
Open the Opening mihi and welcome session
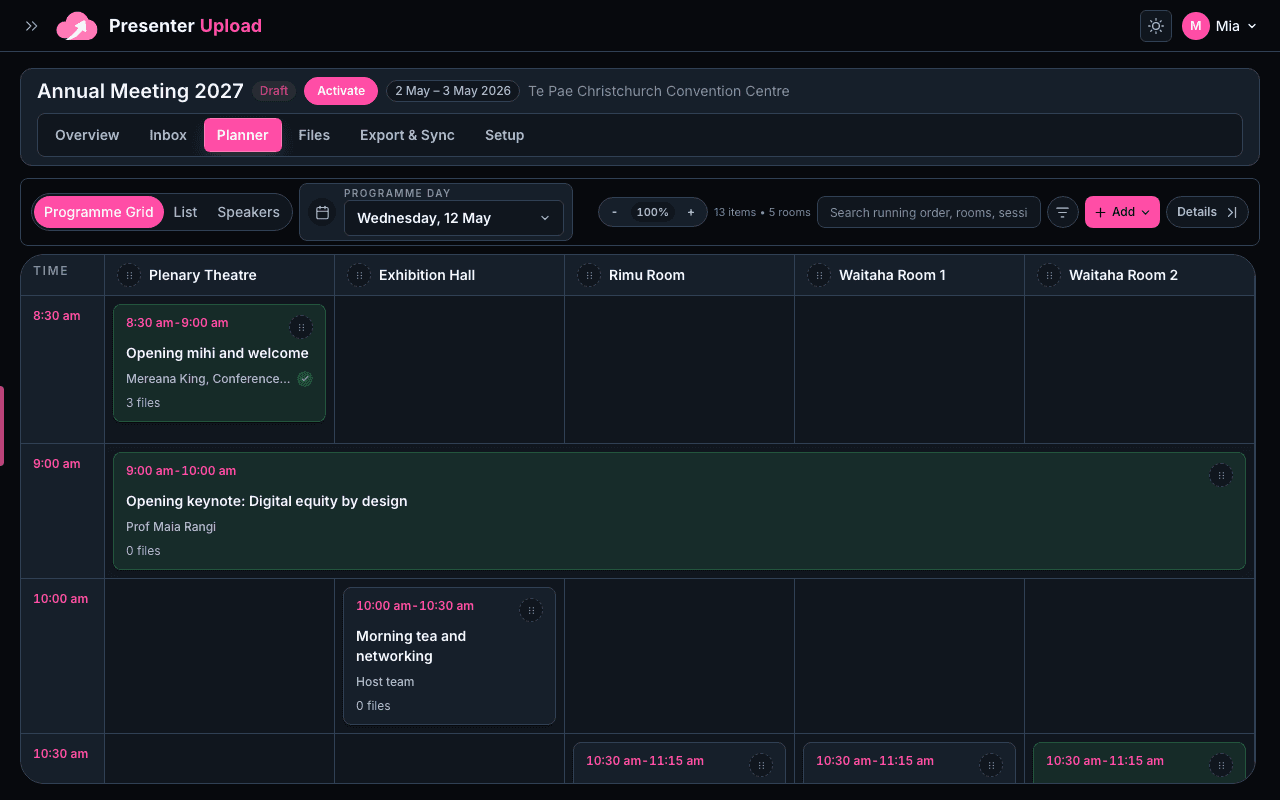pos(219,363)
